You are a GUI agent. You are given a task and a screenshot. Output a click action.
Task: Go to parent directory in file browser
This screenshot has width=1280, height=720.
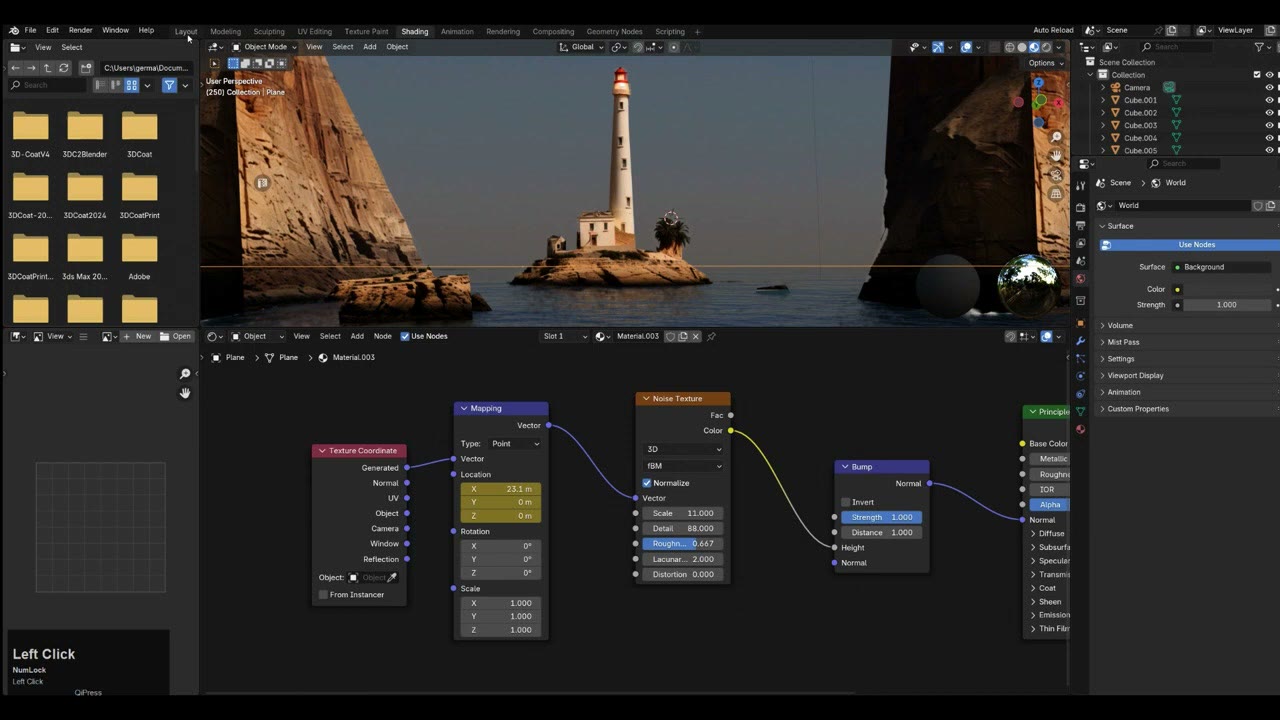(47, 68)
